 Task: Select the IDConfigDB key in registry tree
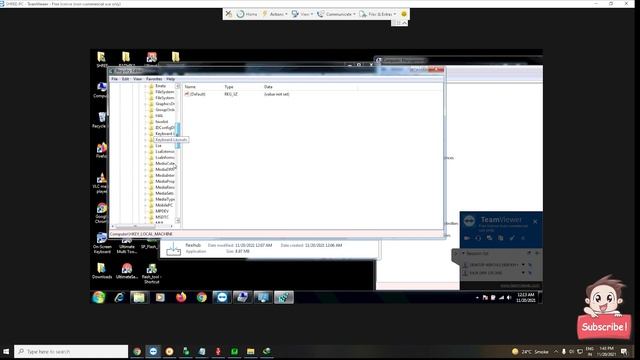point(162,128)
